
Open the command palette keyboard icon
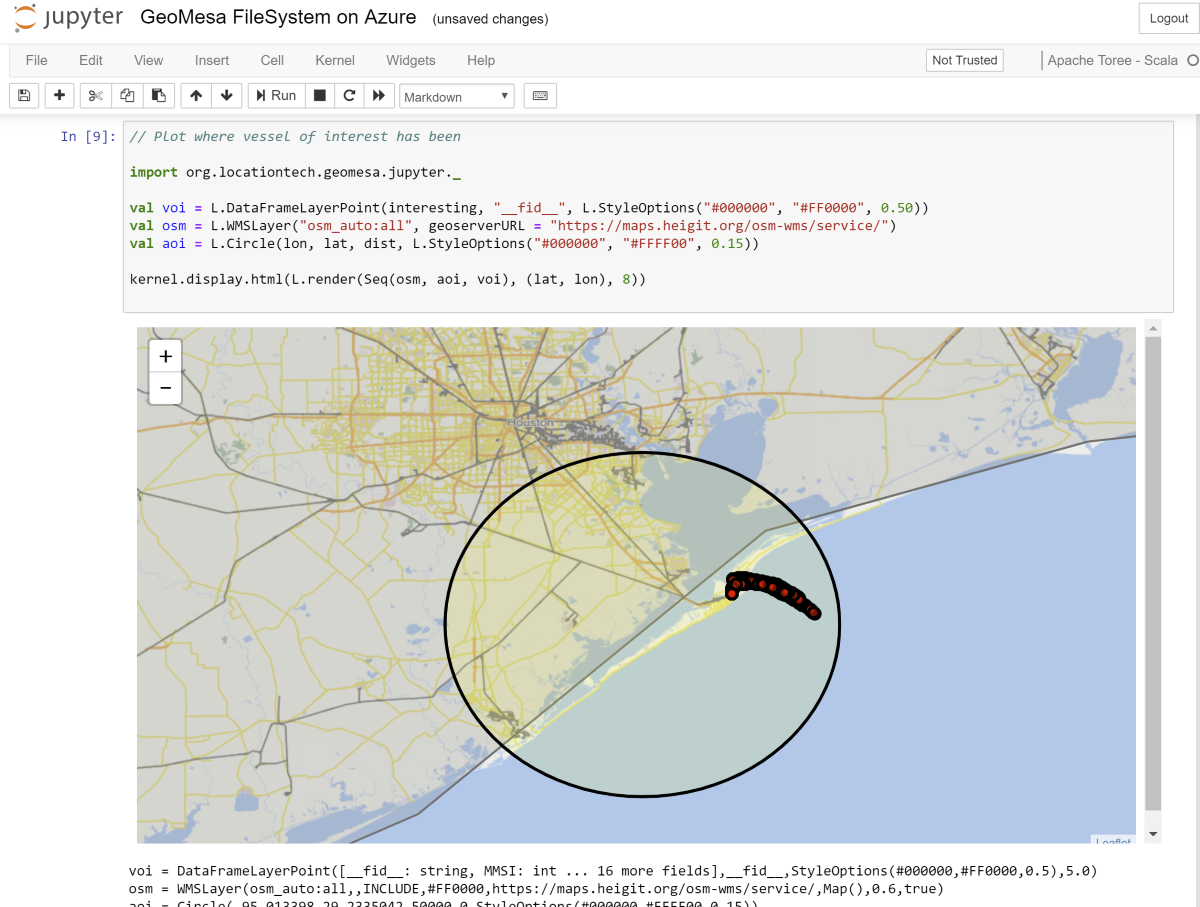540,95
